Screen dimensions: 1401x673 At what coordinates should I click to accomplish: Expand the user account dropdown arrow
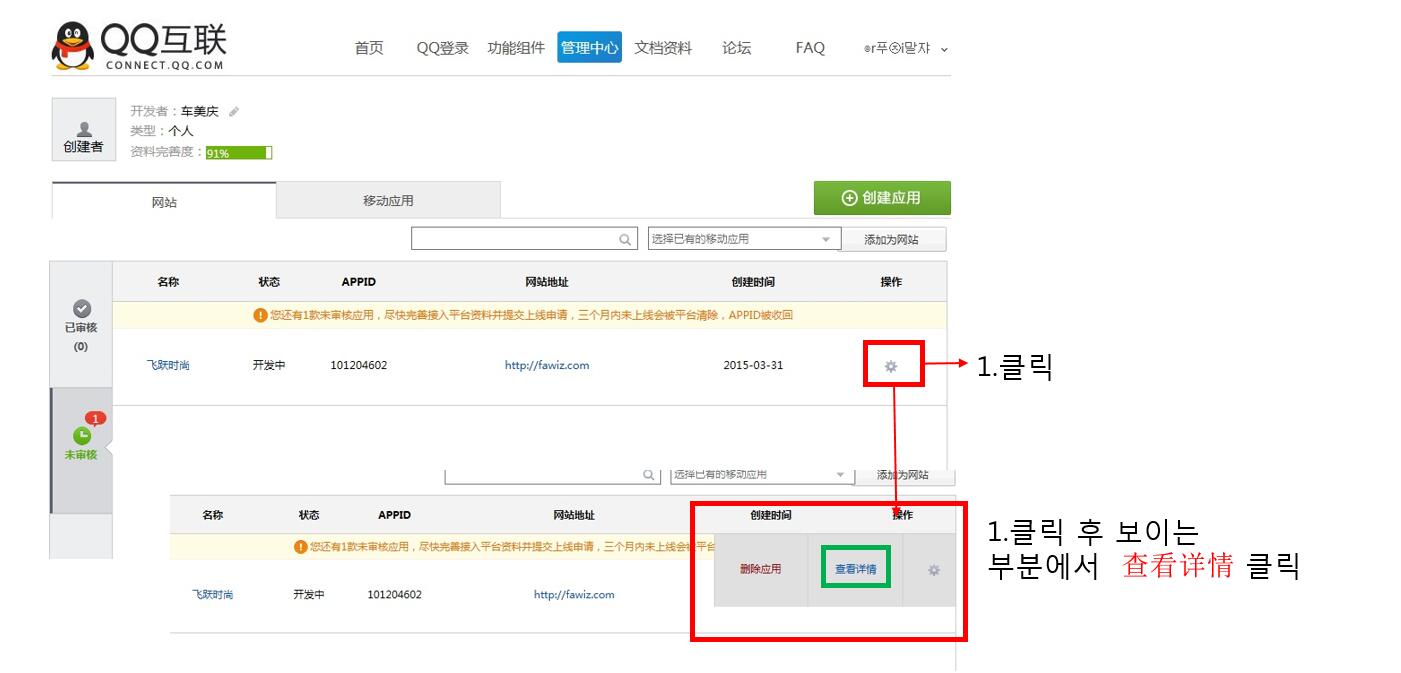(944, 49)
